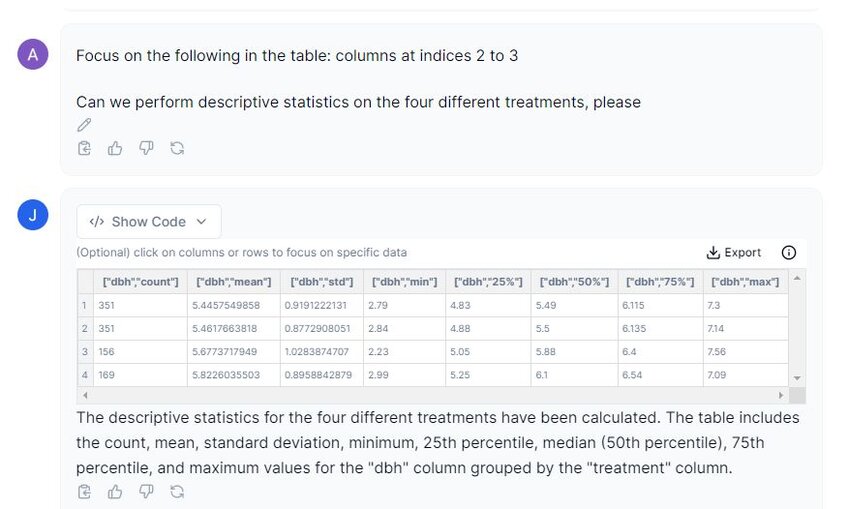Select the ["dbh","mean"] column header
The height and width of the screenshot is (509, 848).
coord(234,282)
